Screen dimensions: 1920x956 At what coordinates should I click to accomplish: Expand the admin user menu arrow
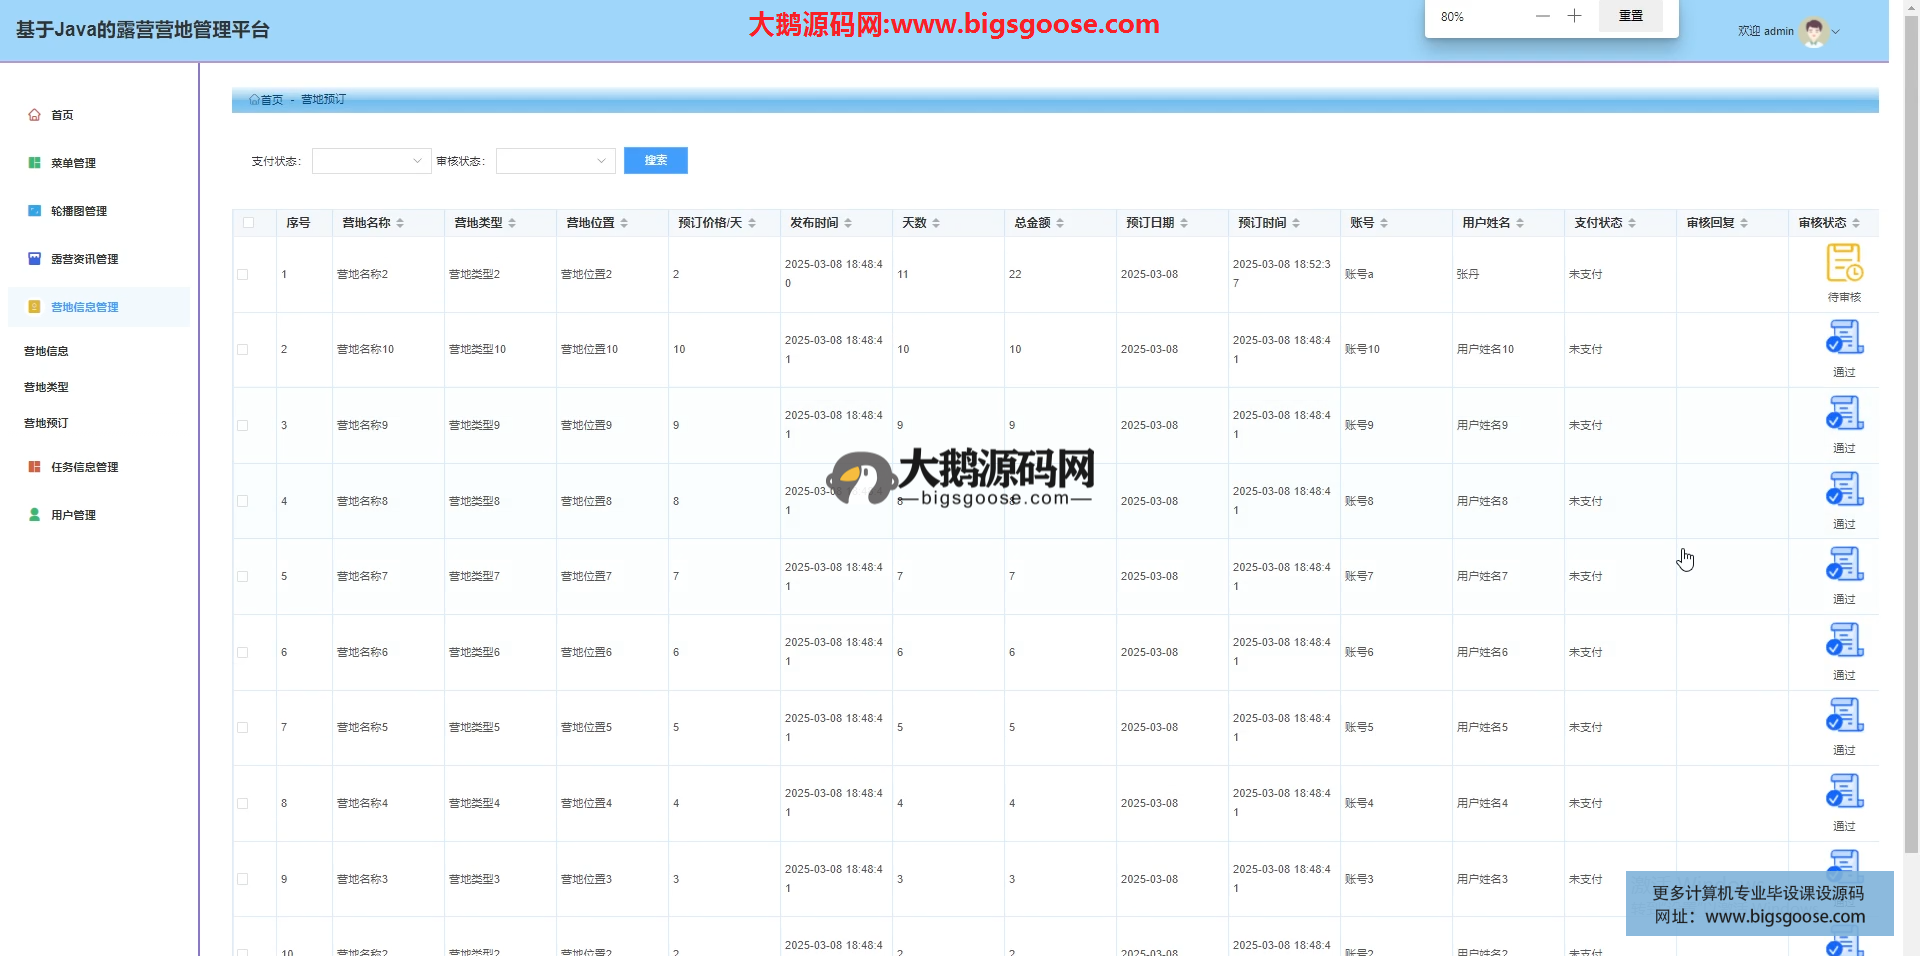pyautogui.click(x=1835, y=32)
